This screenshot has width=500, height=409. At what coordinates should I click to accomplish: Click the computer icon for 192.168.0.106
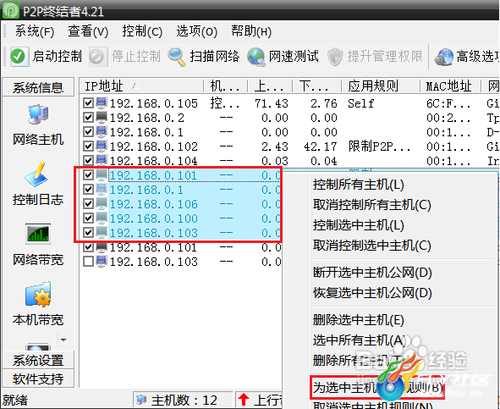pyautogui.click(x=102, y=203)
